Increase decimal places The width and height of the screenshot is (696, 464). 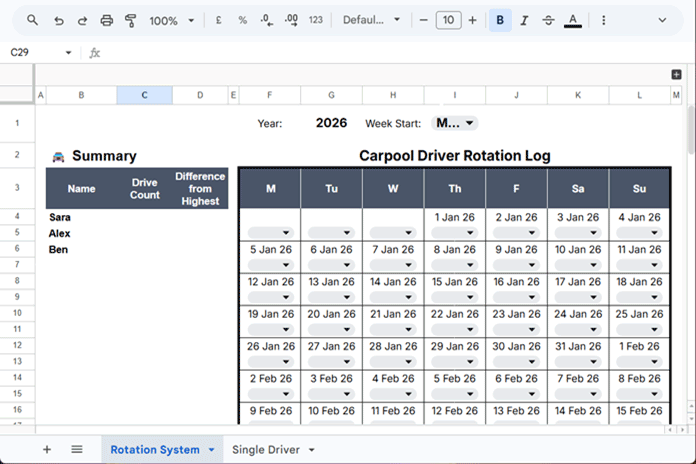291,20
